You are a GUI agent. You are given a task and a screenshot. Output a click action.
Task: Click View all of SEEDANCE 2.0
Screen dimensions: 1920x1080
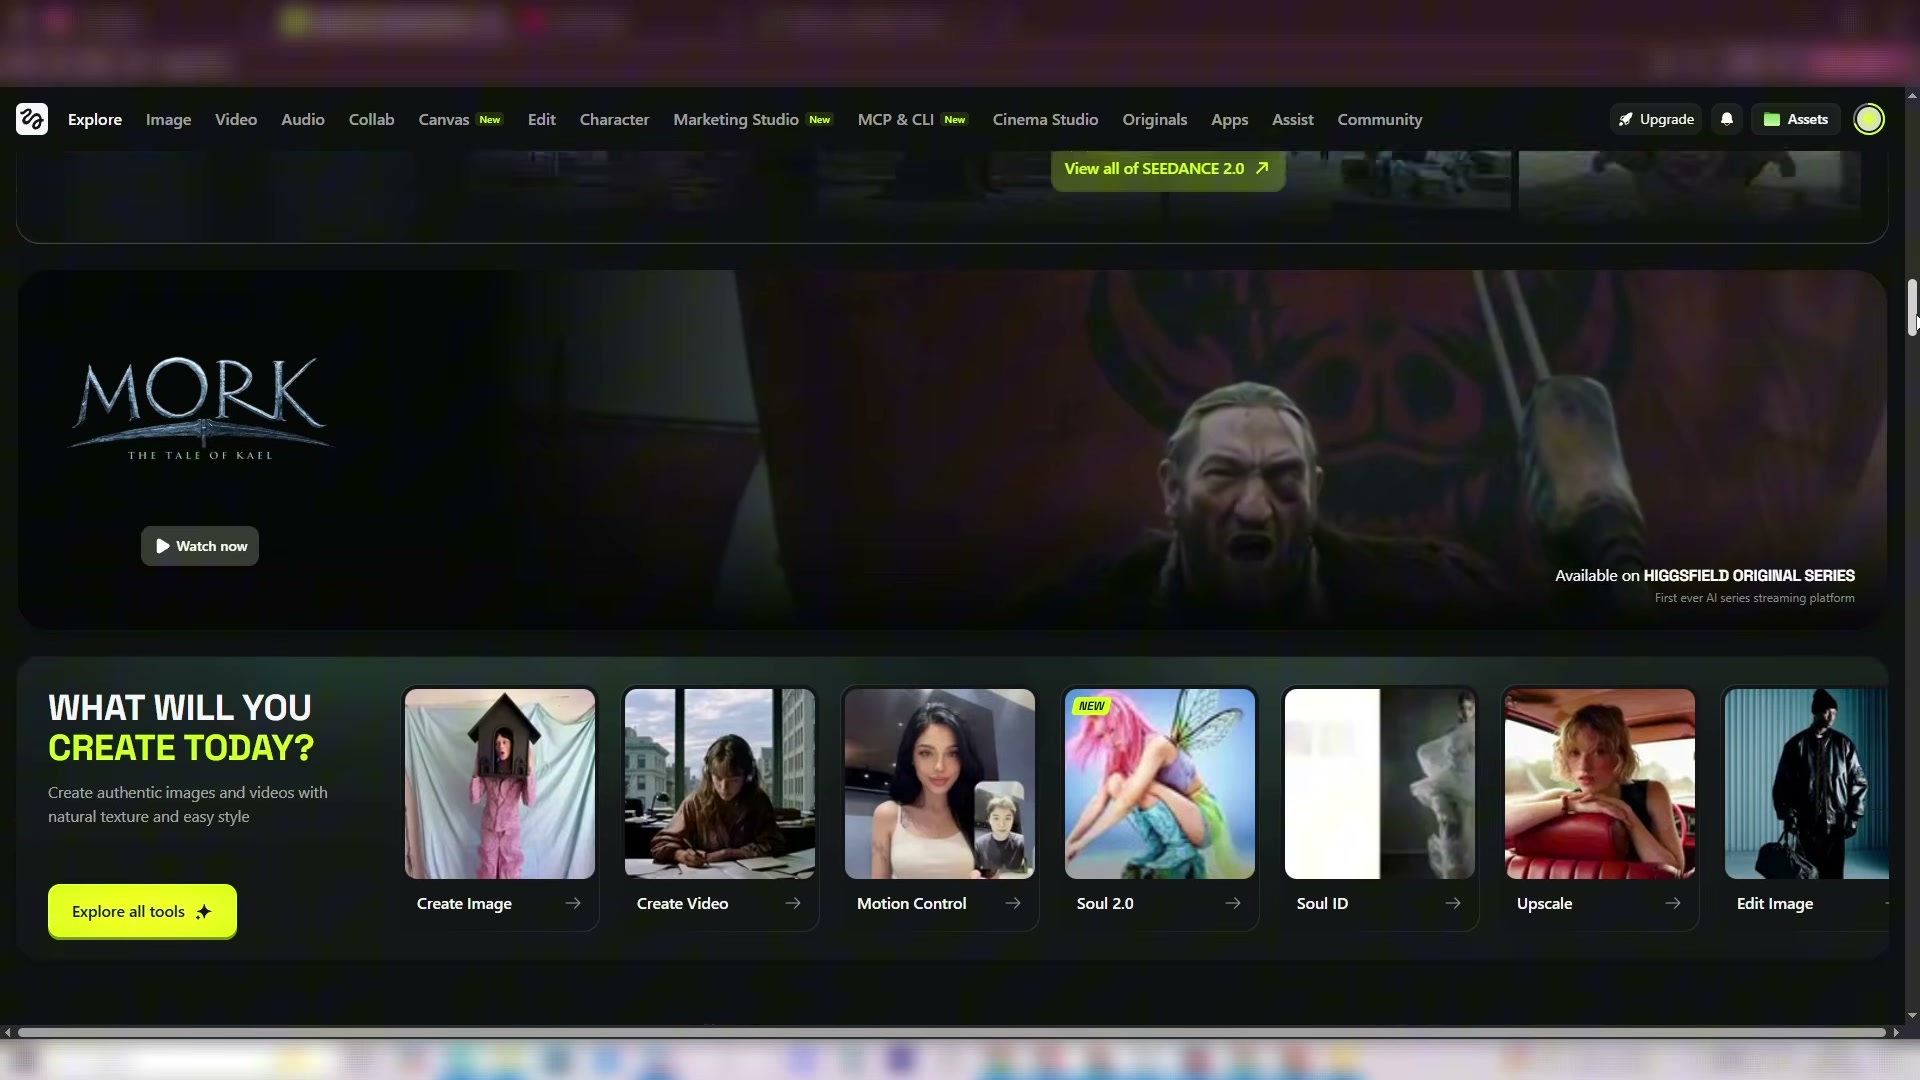(x=1168, y=169)
